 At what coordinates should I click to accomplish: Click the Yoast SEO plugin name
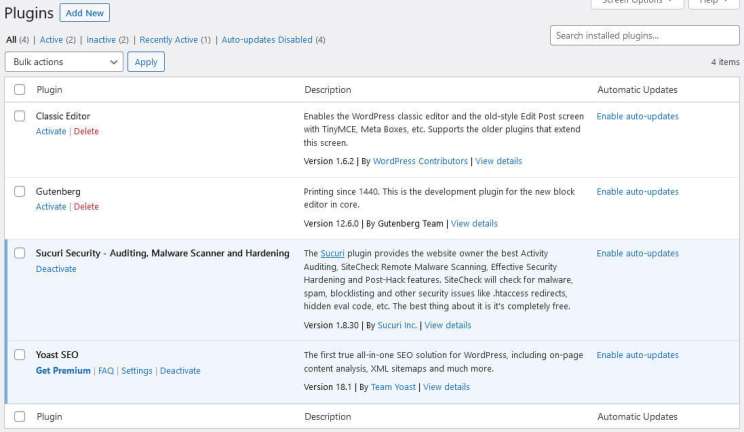pos(57,355)
